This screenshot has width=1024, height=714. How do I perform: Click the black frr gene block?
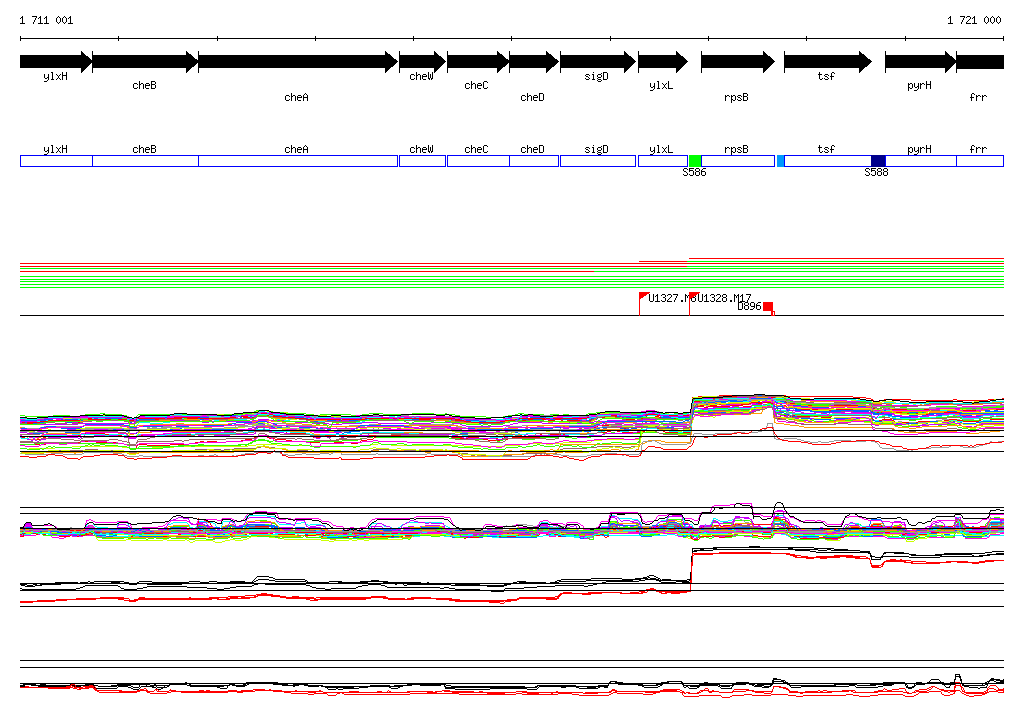[x=980, y=62]
